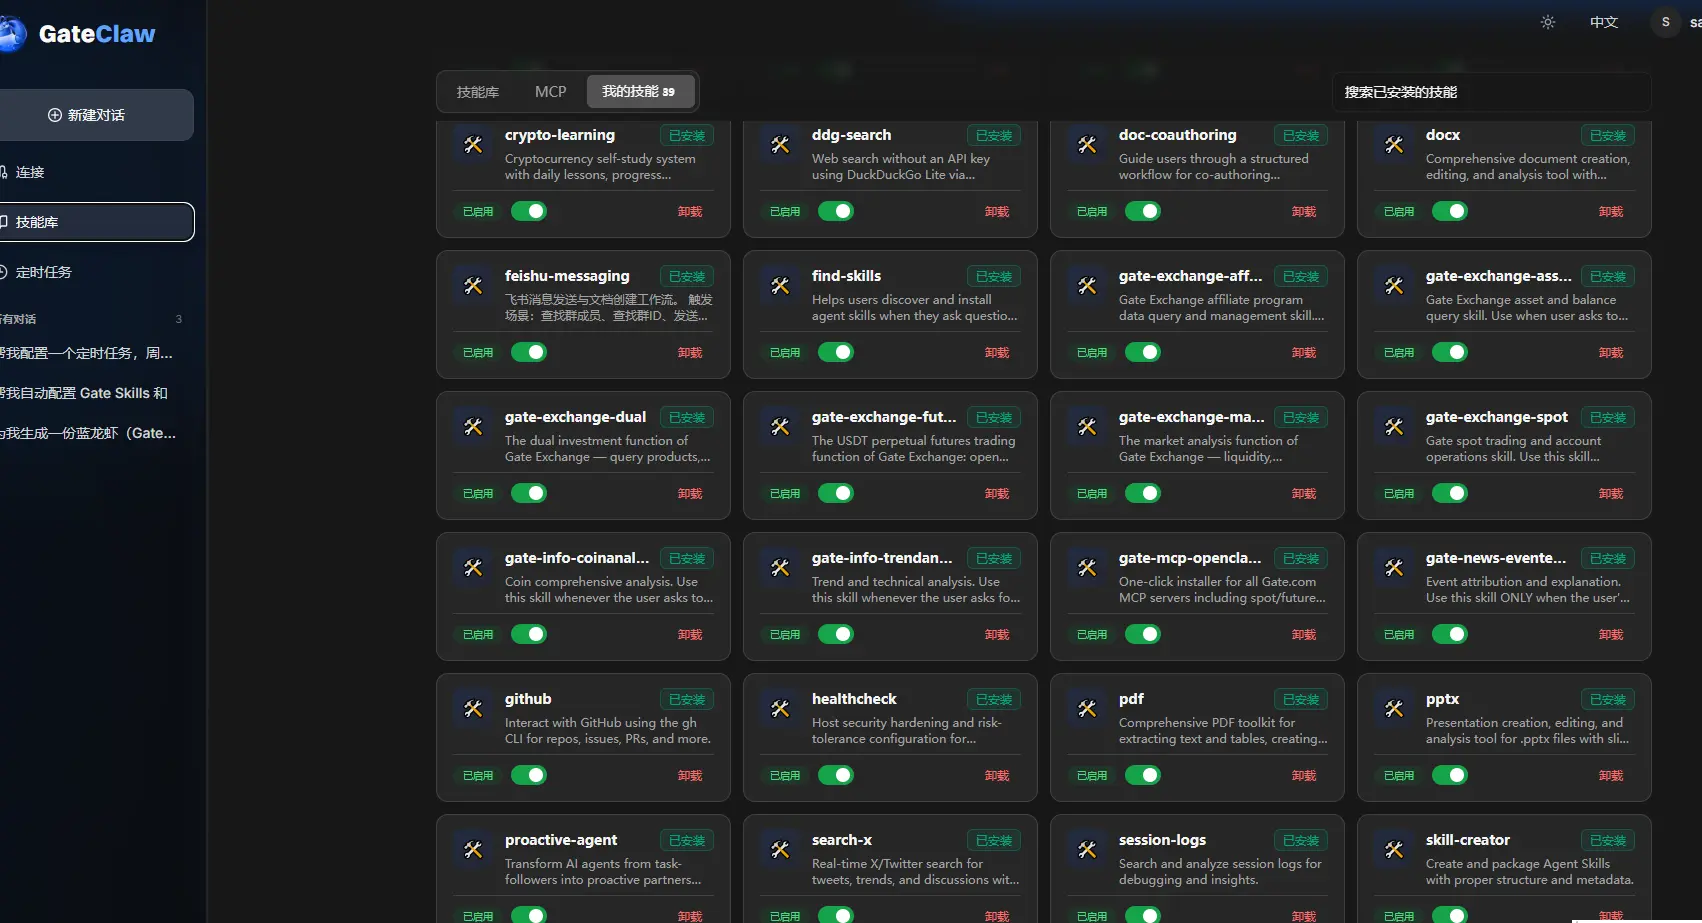Uninstall the docx skill
Image resolution: width=1702 pixels, height=923 pixels.
pos(1611,212)
